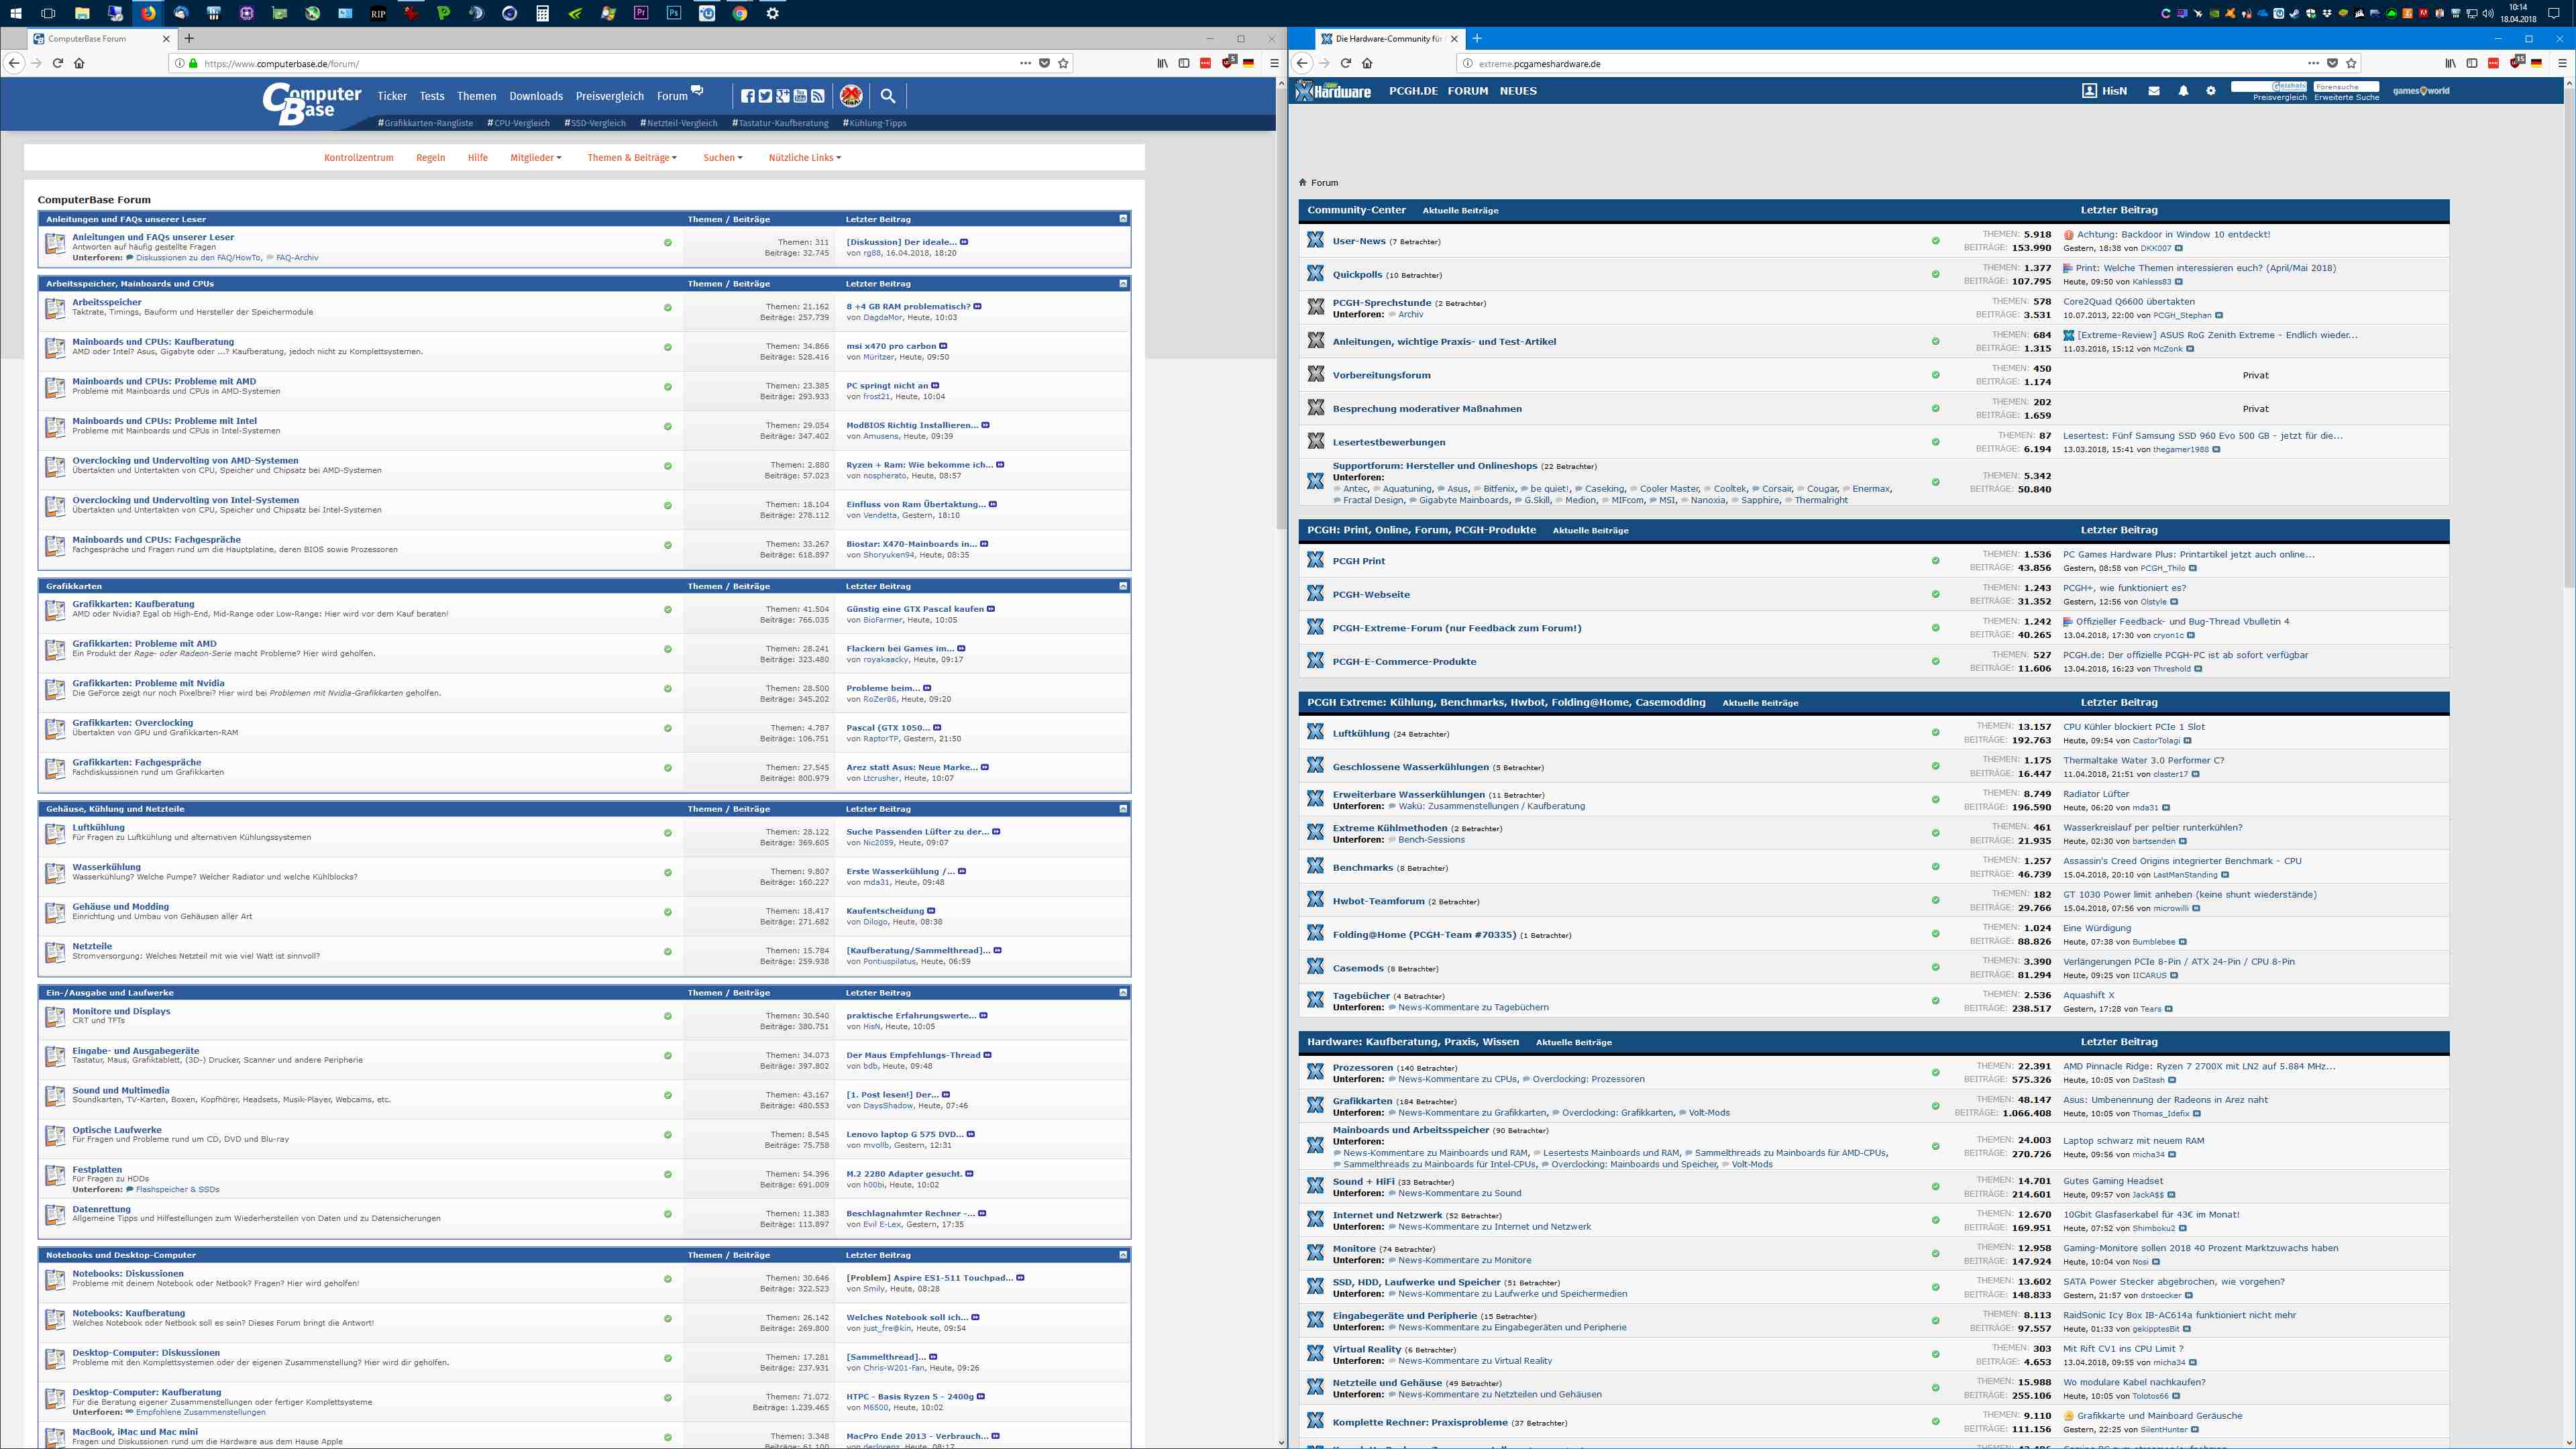This screenshot has height=1449, width=2576.
Task: Collapse the Ein-/Ausgabe und Laufwerke category
Action: [x=1123, y=992]
